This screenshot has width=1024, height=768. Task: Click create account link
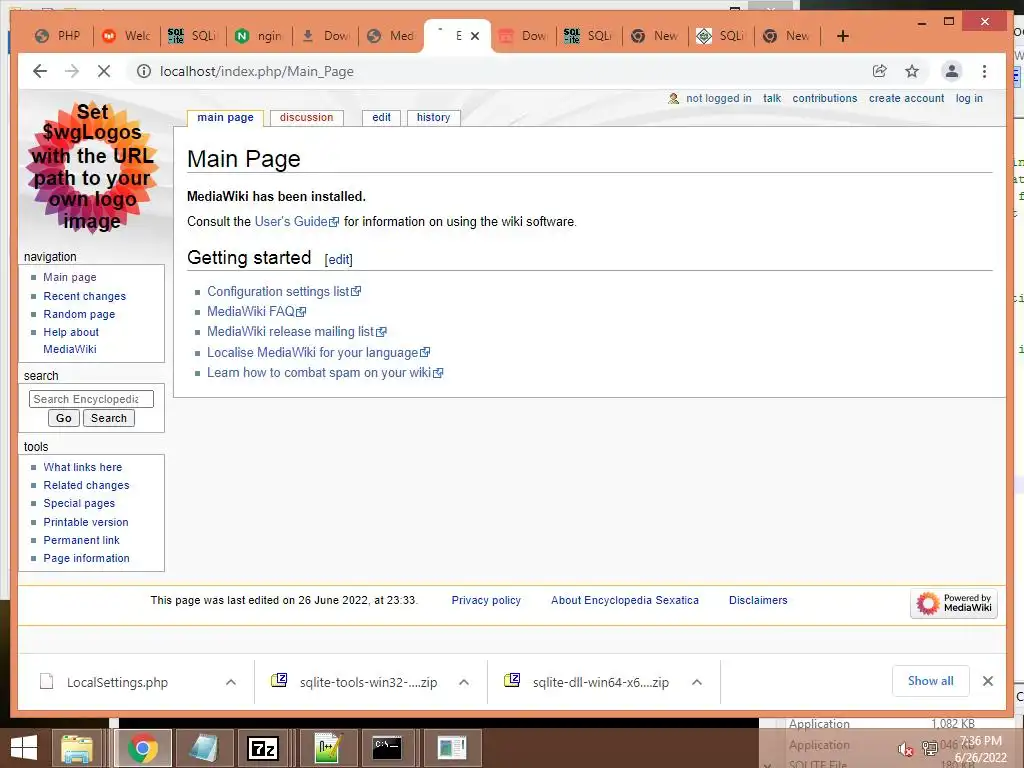906,99
